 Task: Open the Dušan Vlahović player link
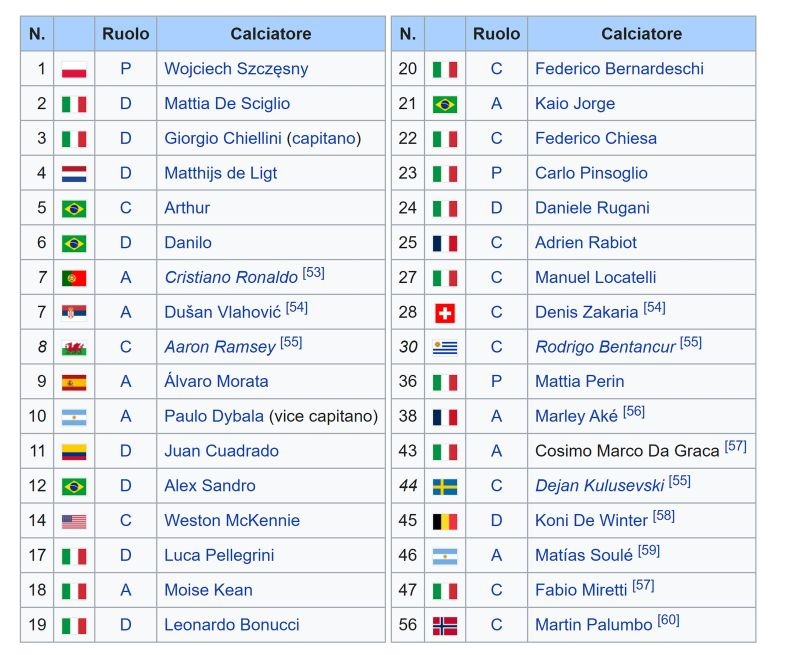[222, 312]
